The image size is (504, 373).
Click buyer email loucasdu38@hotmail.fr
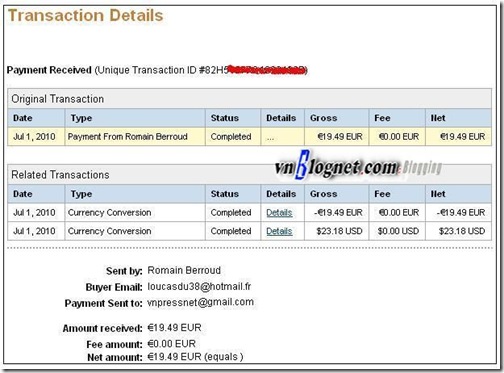[x=199, y=287]
